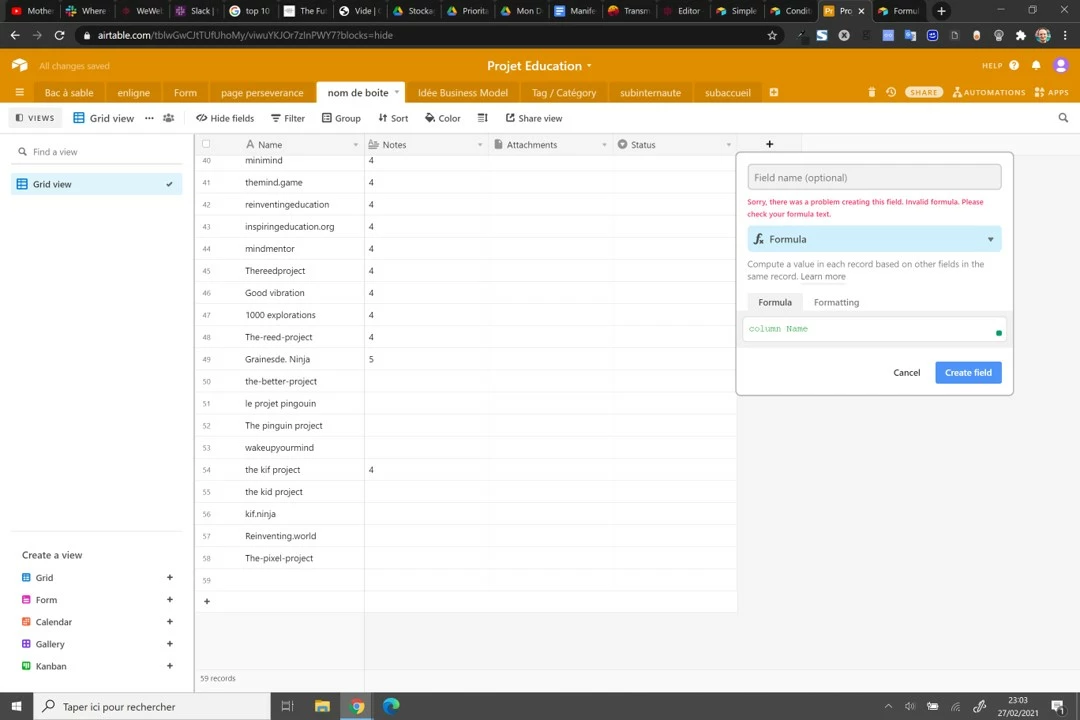This screenshot has width=1080, height=720.
Task: Add a new record row plus
Action: [x=207, y=601]
